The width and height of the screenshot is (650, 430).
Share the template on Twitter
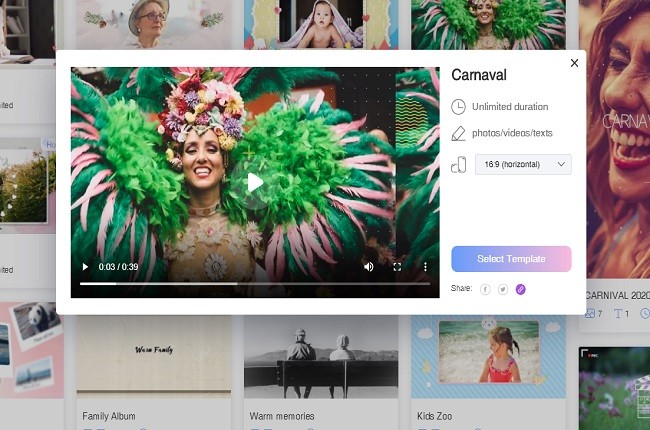coord(503,289)
